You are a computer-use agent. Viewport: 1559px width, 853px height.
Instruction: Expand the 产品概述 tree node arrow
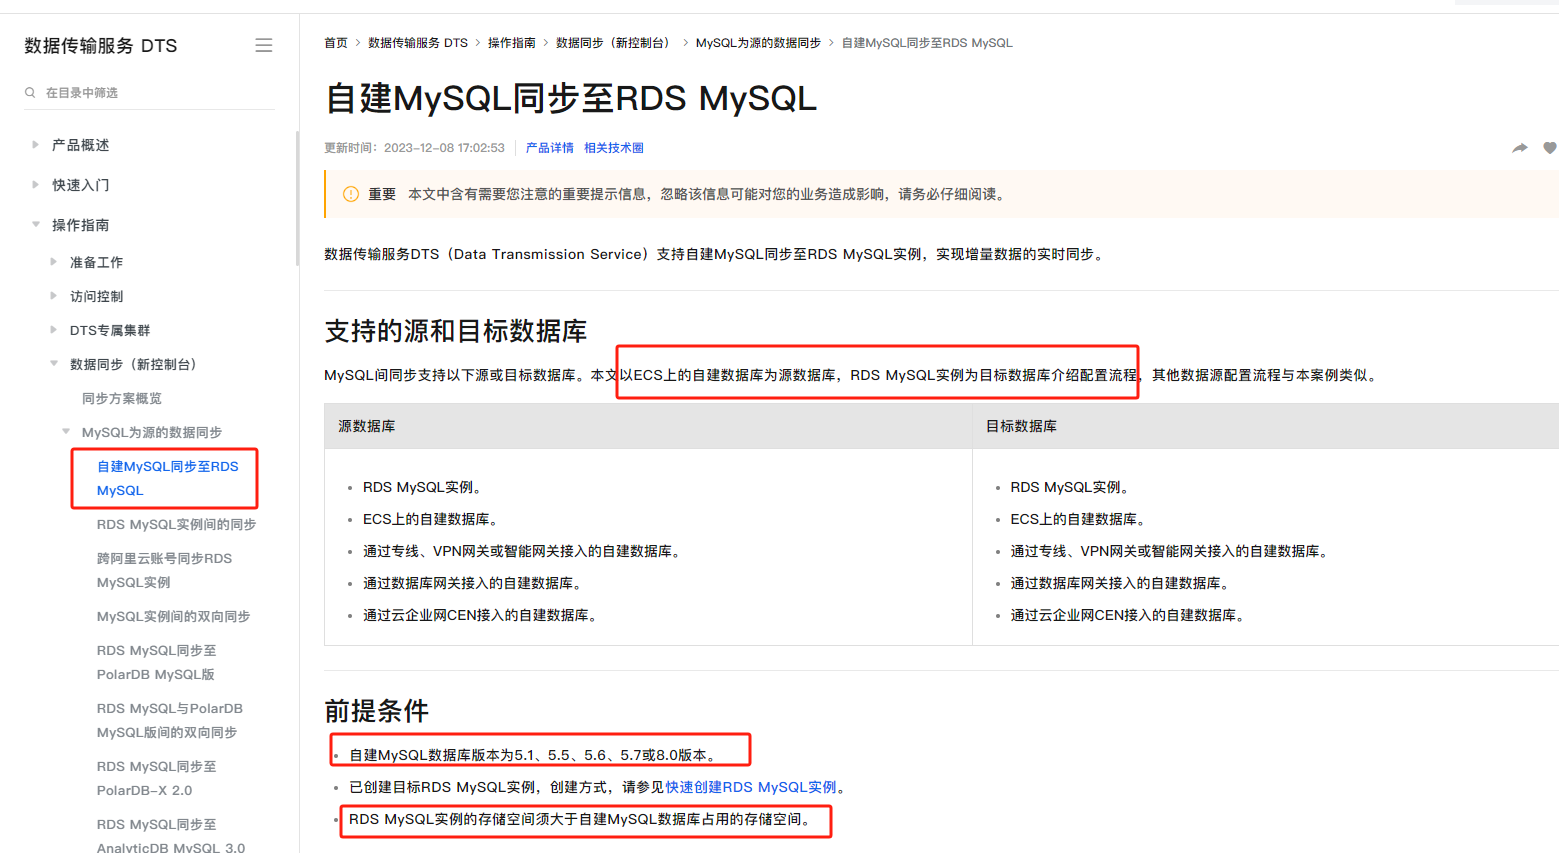pos(36,145)
